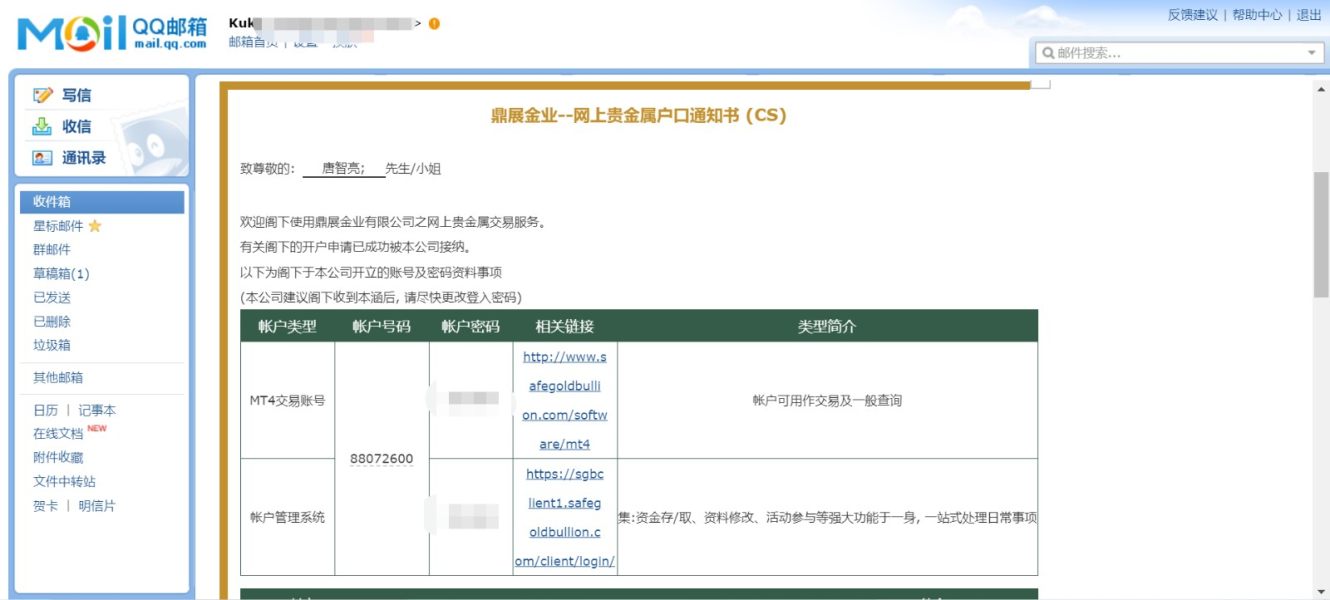Click the 类型简介 column header
Viewport: 1330px width, 600px height.
(827, 327)
